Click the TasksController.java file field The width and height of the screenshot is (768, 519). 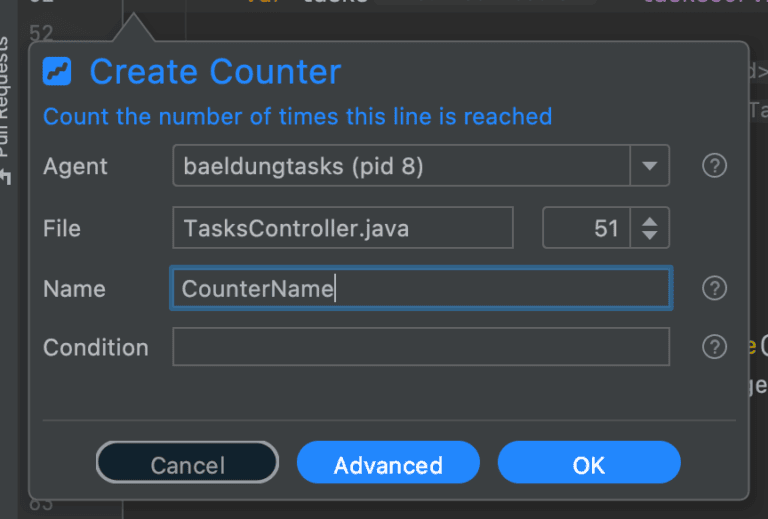[x=342, y=228]
